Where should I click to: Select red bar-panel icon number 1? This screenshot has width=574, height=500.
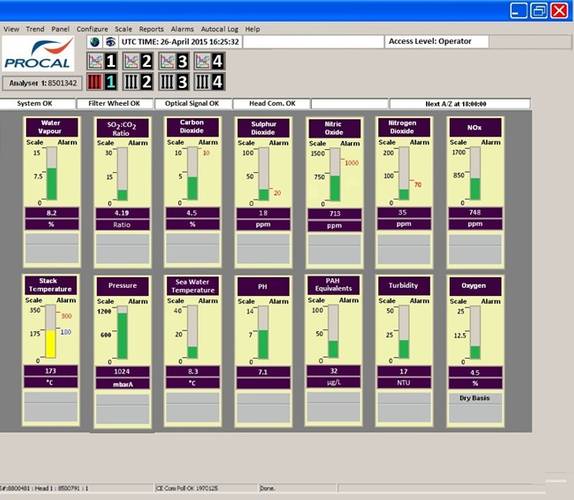(102, 82)
